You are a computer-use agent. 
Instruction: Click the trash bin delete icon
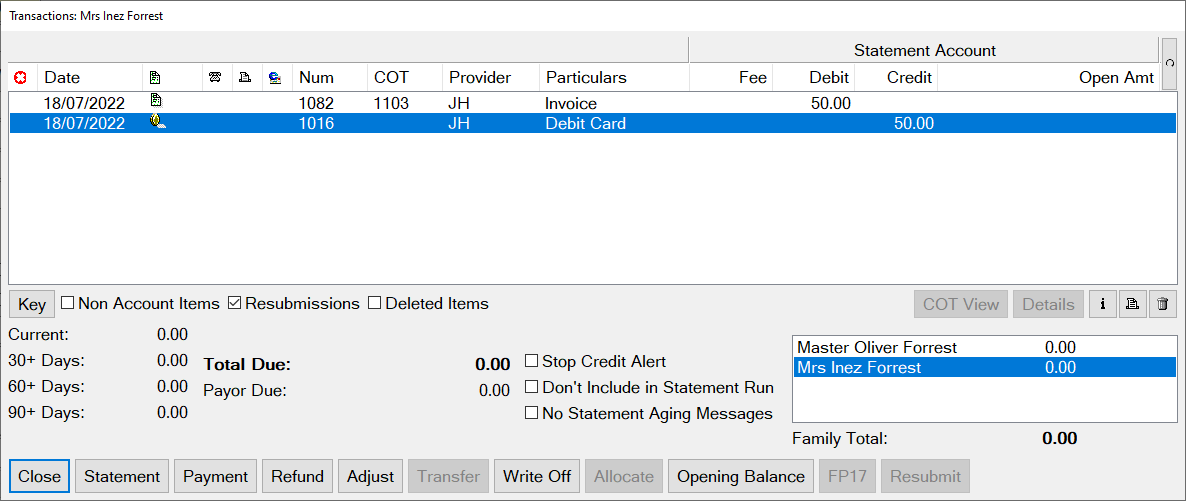[1163, 304]
